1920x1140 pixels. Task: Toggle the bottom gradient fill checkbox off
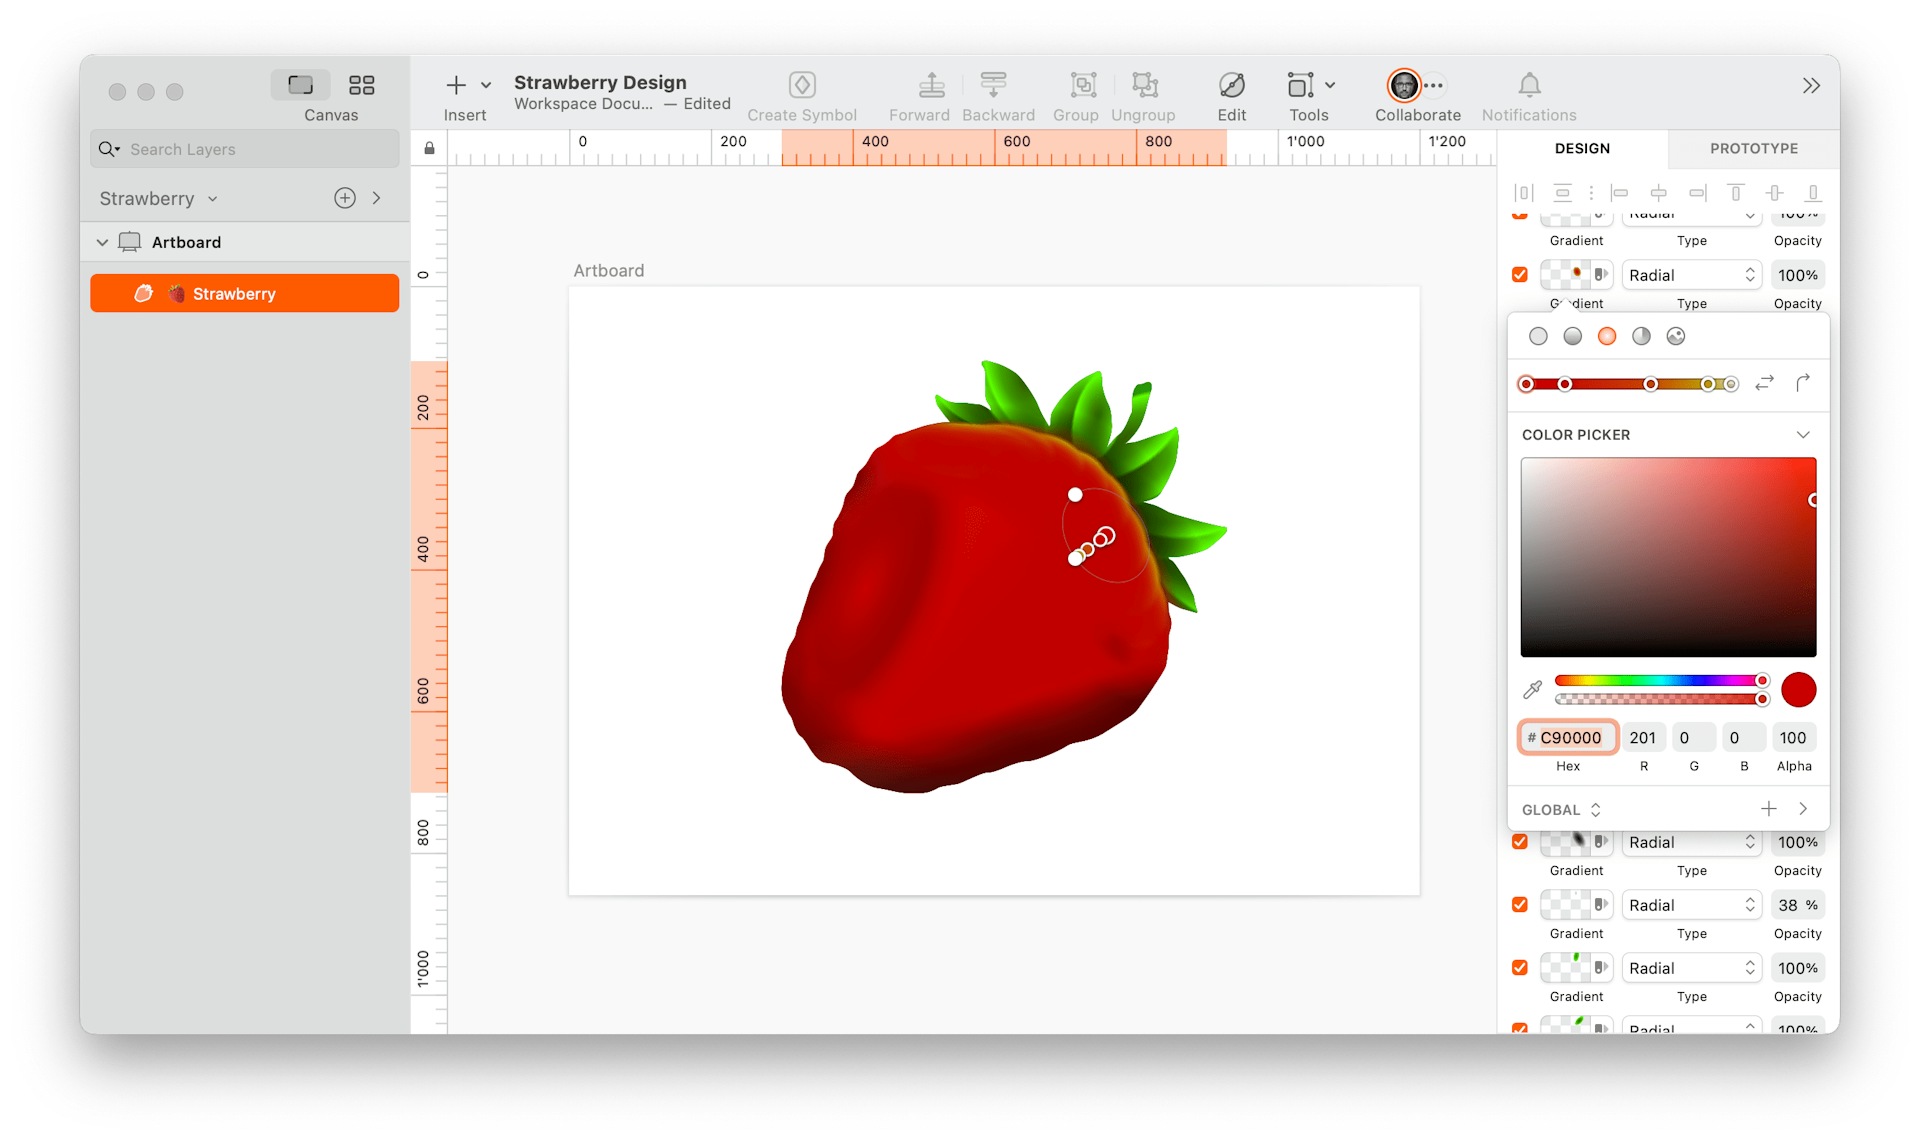coord(1519,1028)
